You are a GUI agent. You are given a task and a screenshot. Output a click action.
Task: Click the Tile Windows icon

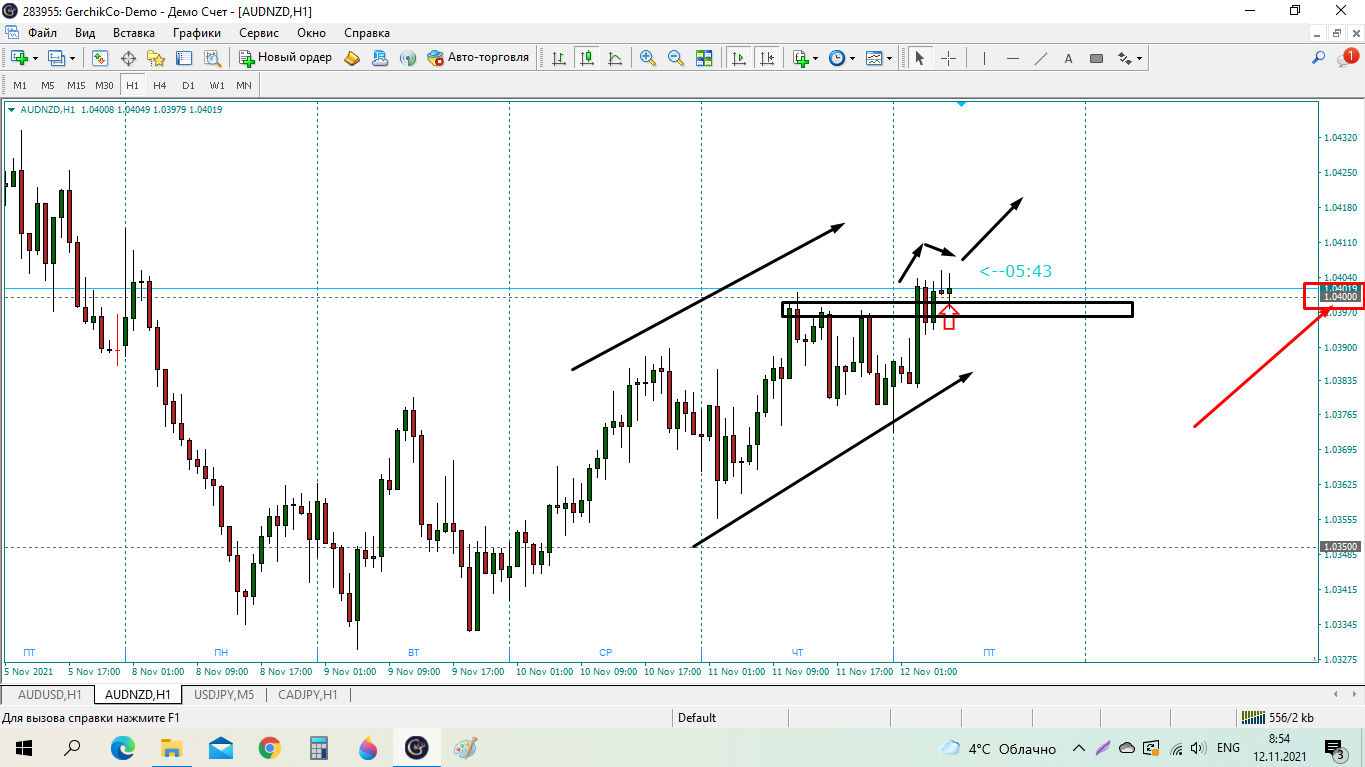pos(704,58)
